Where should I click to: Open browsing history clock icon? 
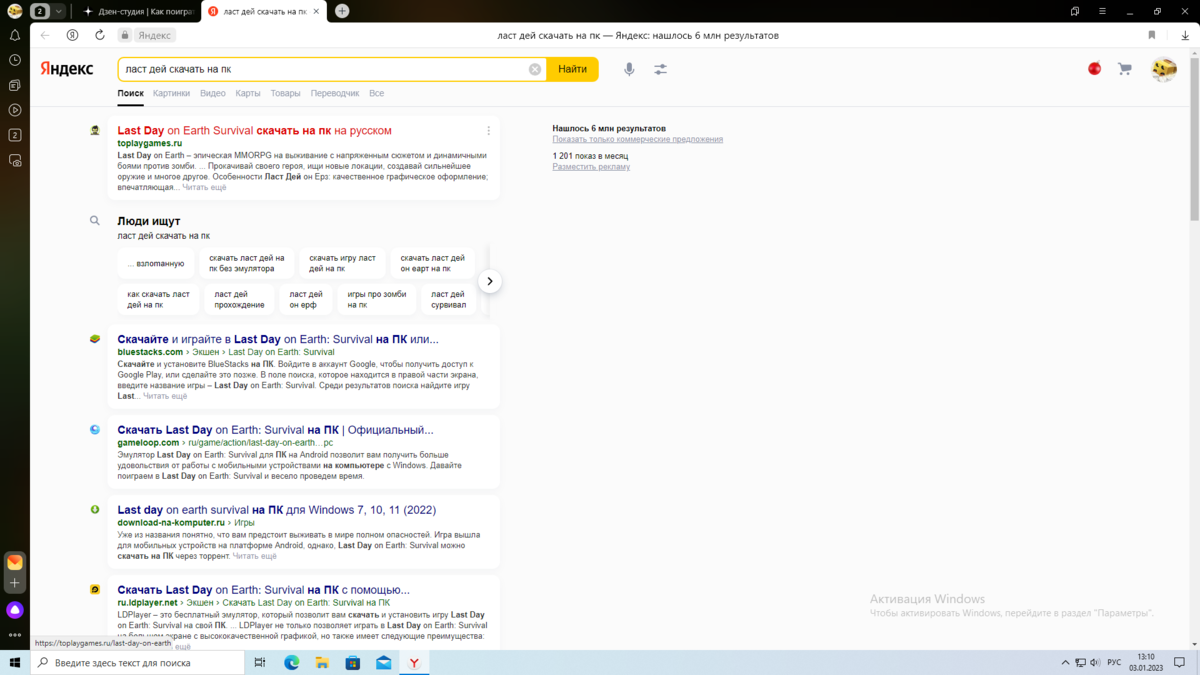pos(15,60)
